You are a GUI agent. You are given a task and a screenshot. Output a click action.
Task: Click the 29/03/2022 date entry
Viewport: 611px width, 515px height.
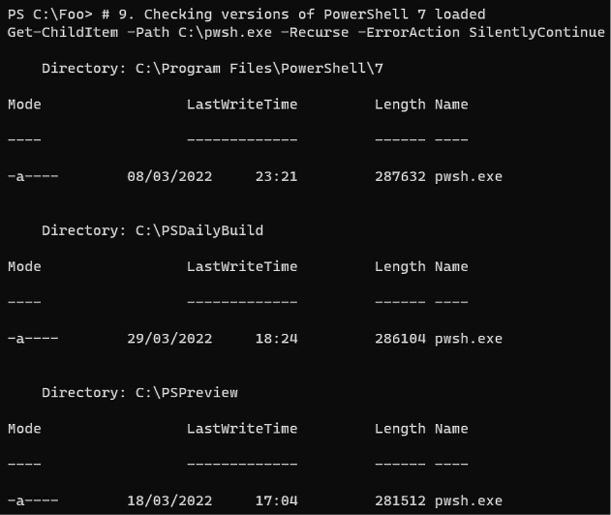(x=170, y=339)
